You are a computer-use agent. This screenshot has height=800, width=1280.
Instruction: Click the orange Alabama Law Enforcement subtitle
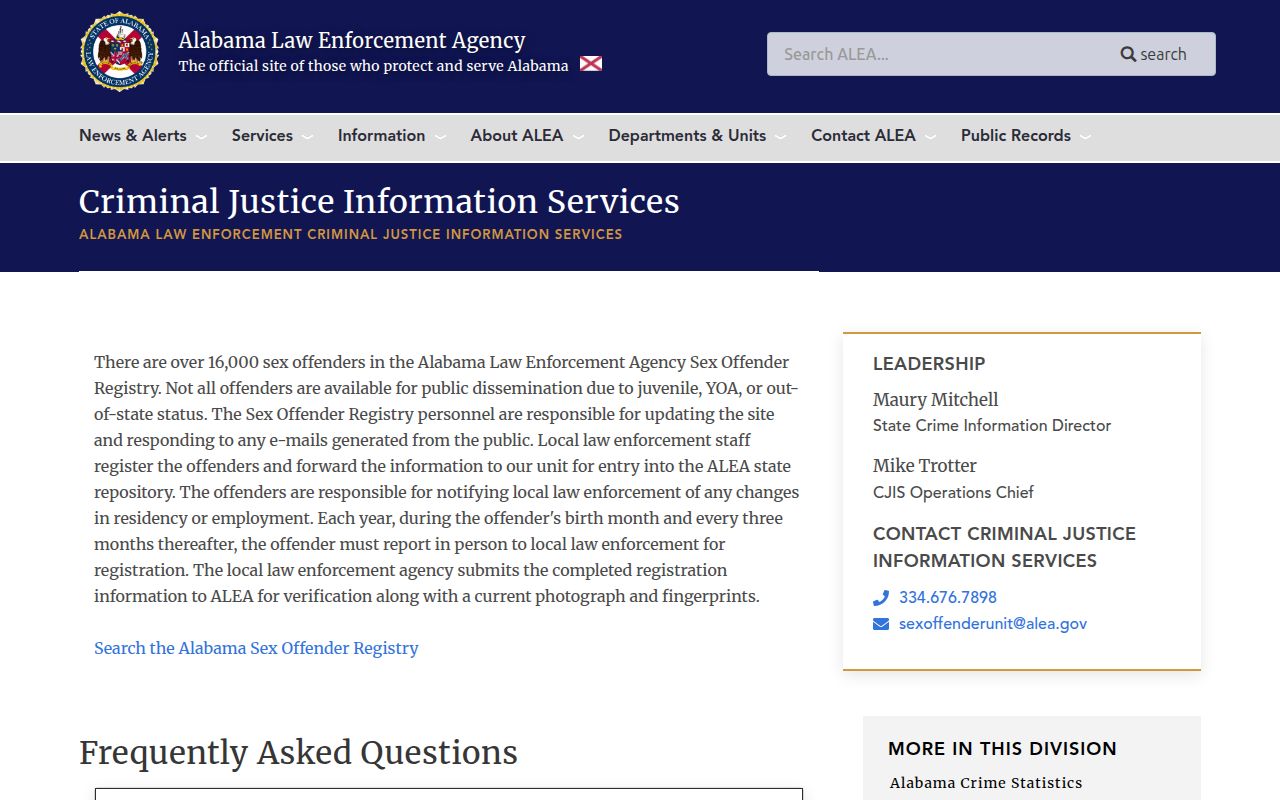coord(351,234)
